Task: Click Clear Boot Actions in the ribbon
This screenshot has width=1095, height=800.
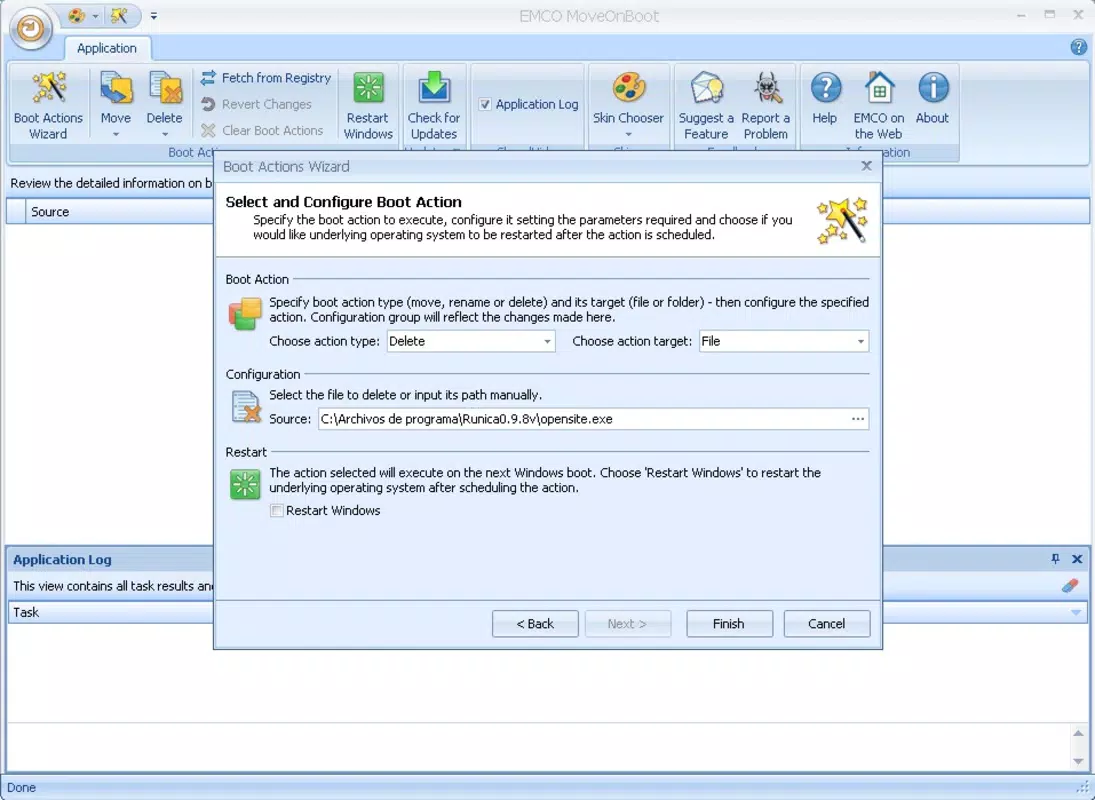Action: 262,131
